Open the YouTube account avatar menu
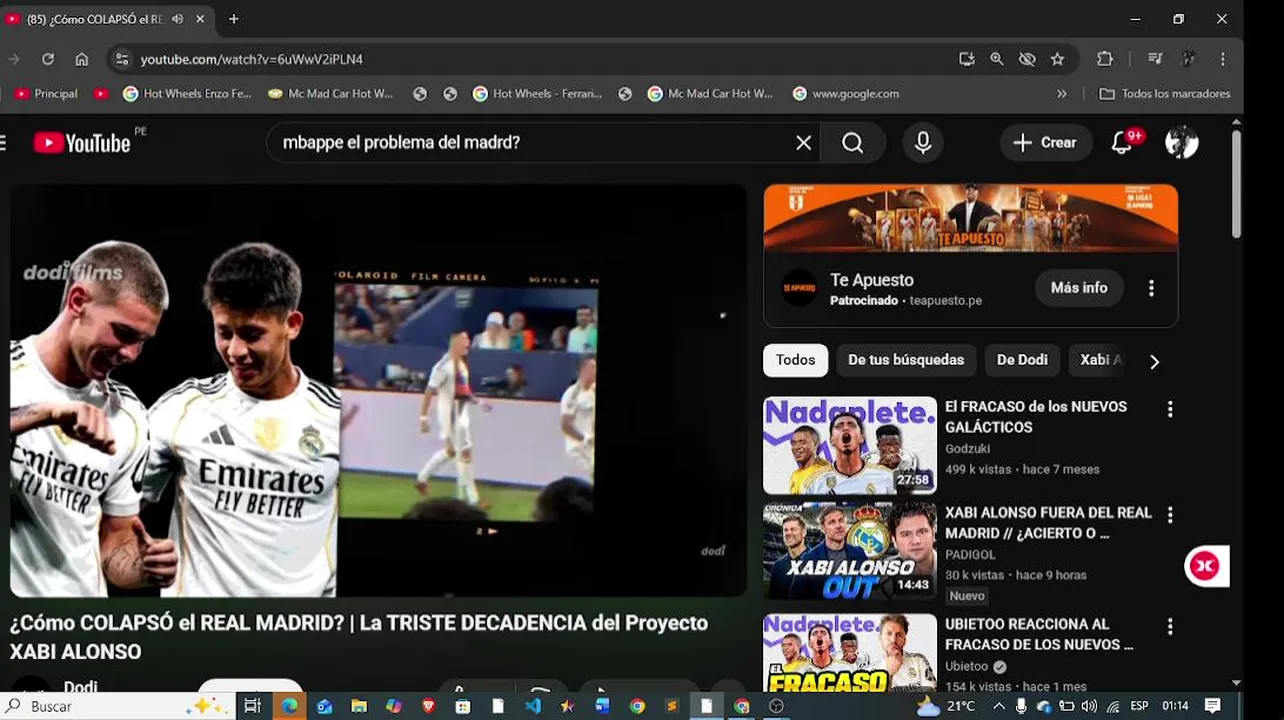Screen dimensions: 1284x720 (1182, 143)
